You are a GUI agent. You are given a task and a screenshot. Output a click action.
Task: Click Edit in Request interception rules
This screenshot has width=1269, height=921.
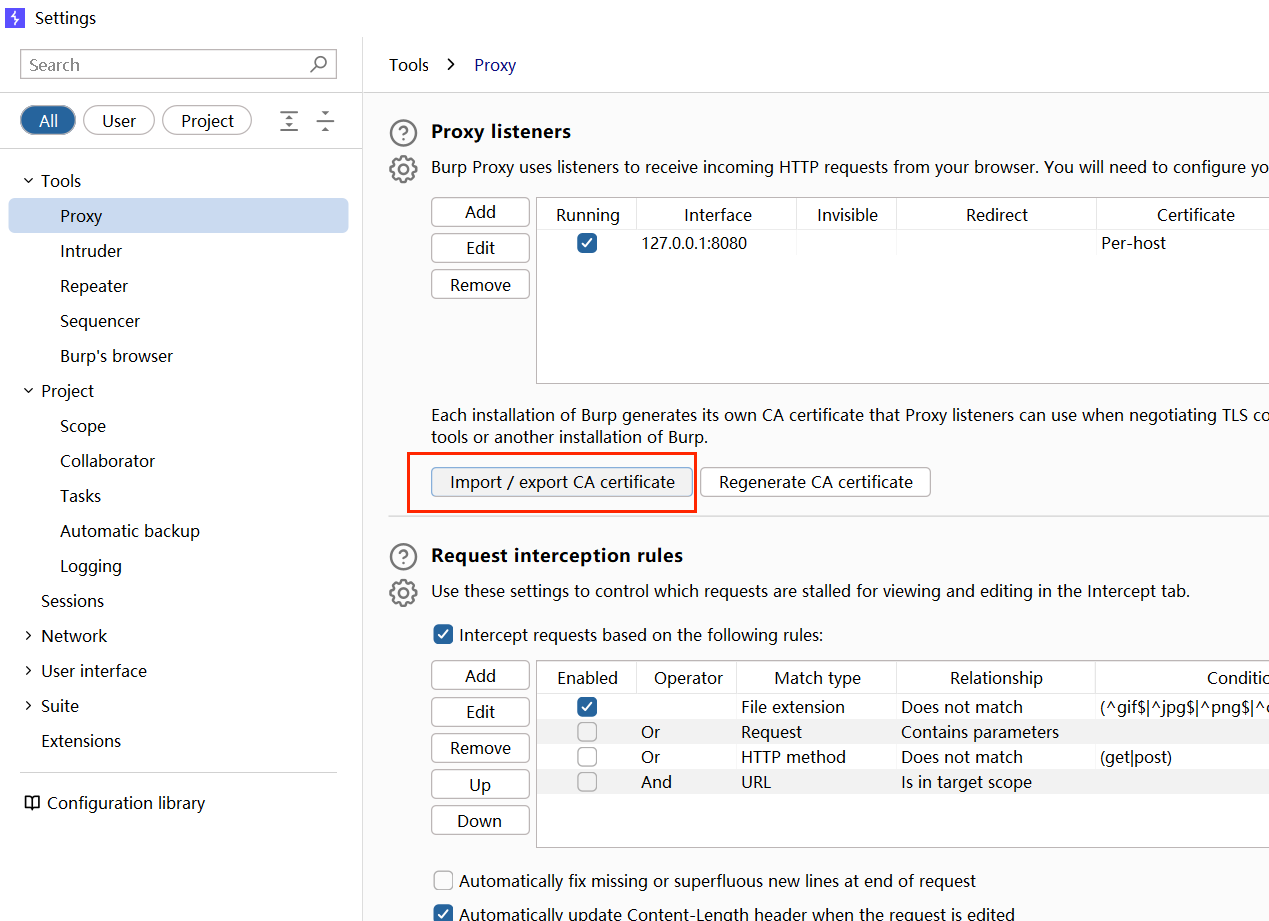tap(480, 712)
